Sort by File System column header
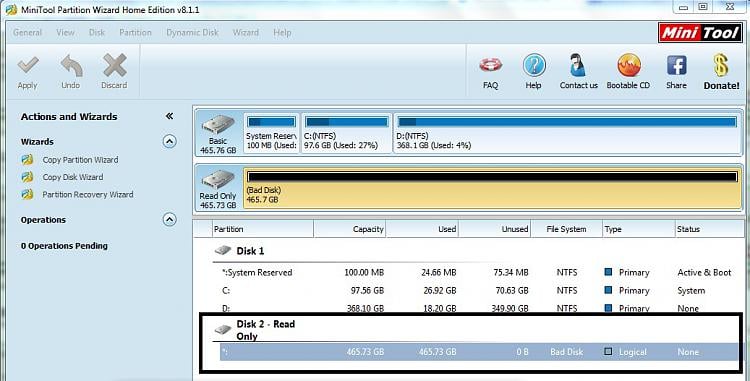750x381 pixels. tap(566, 229)
